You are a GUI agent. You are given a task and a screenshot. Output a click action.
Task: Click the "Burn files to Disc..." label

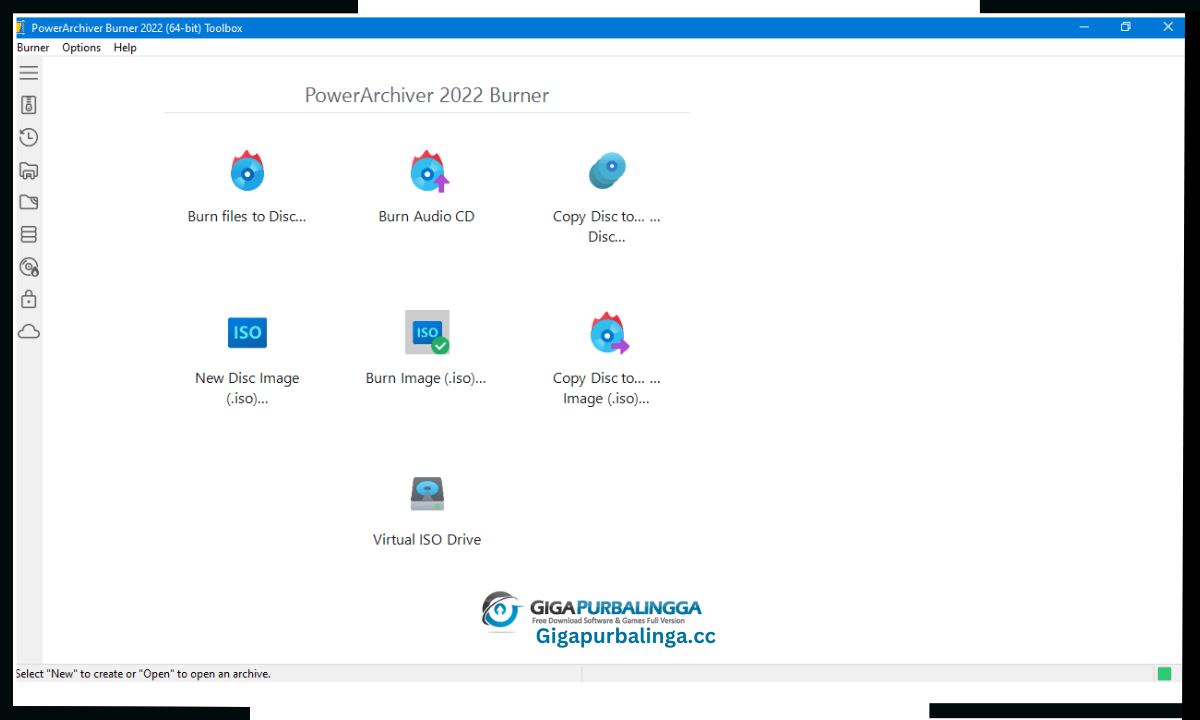click(247, 216)
